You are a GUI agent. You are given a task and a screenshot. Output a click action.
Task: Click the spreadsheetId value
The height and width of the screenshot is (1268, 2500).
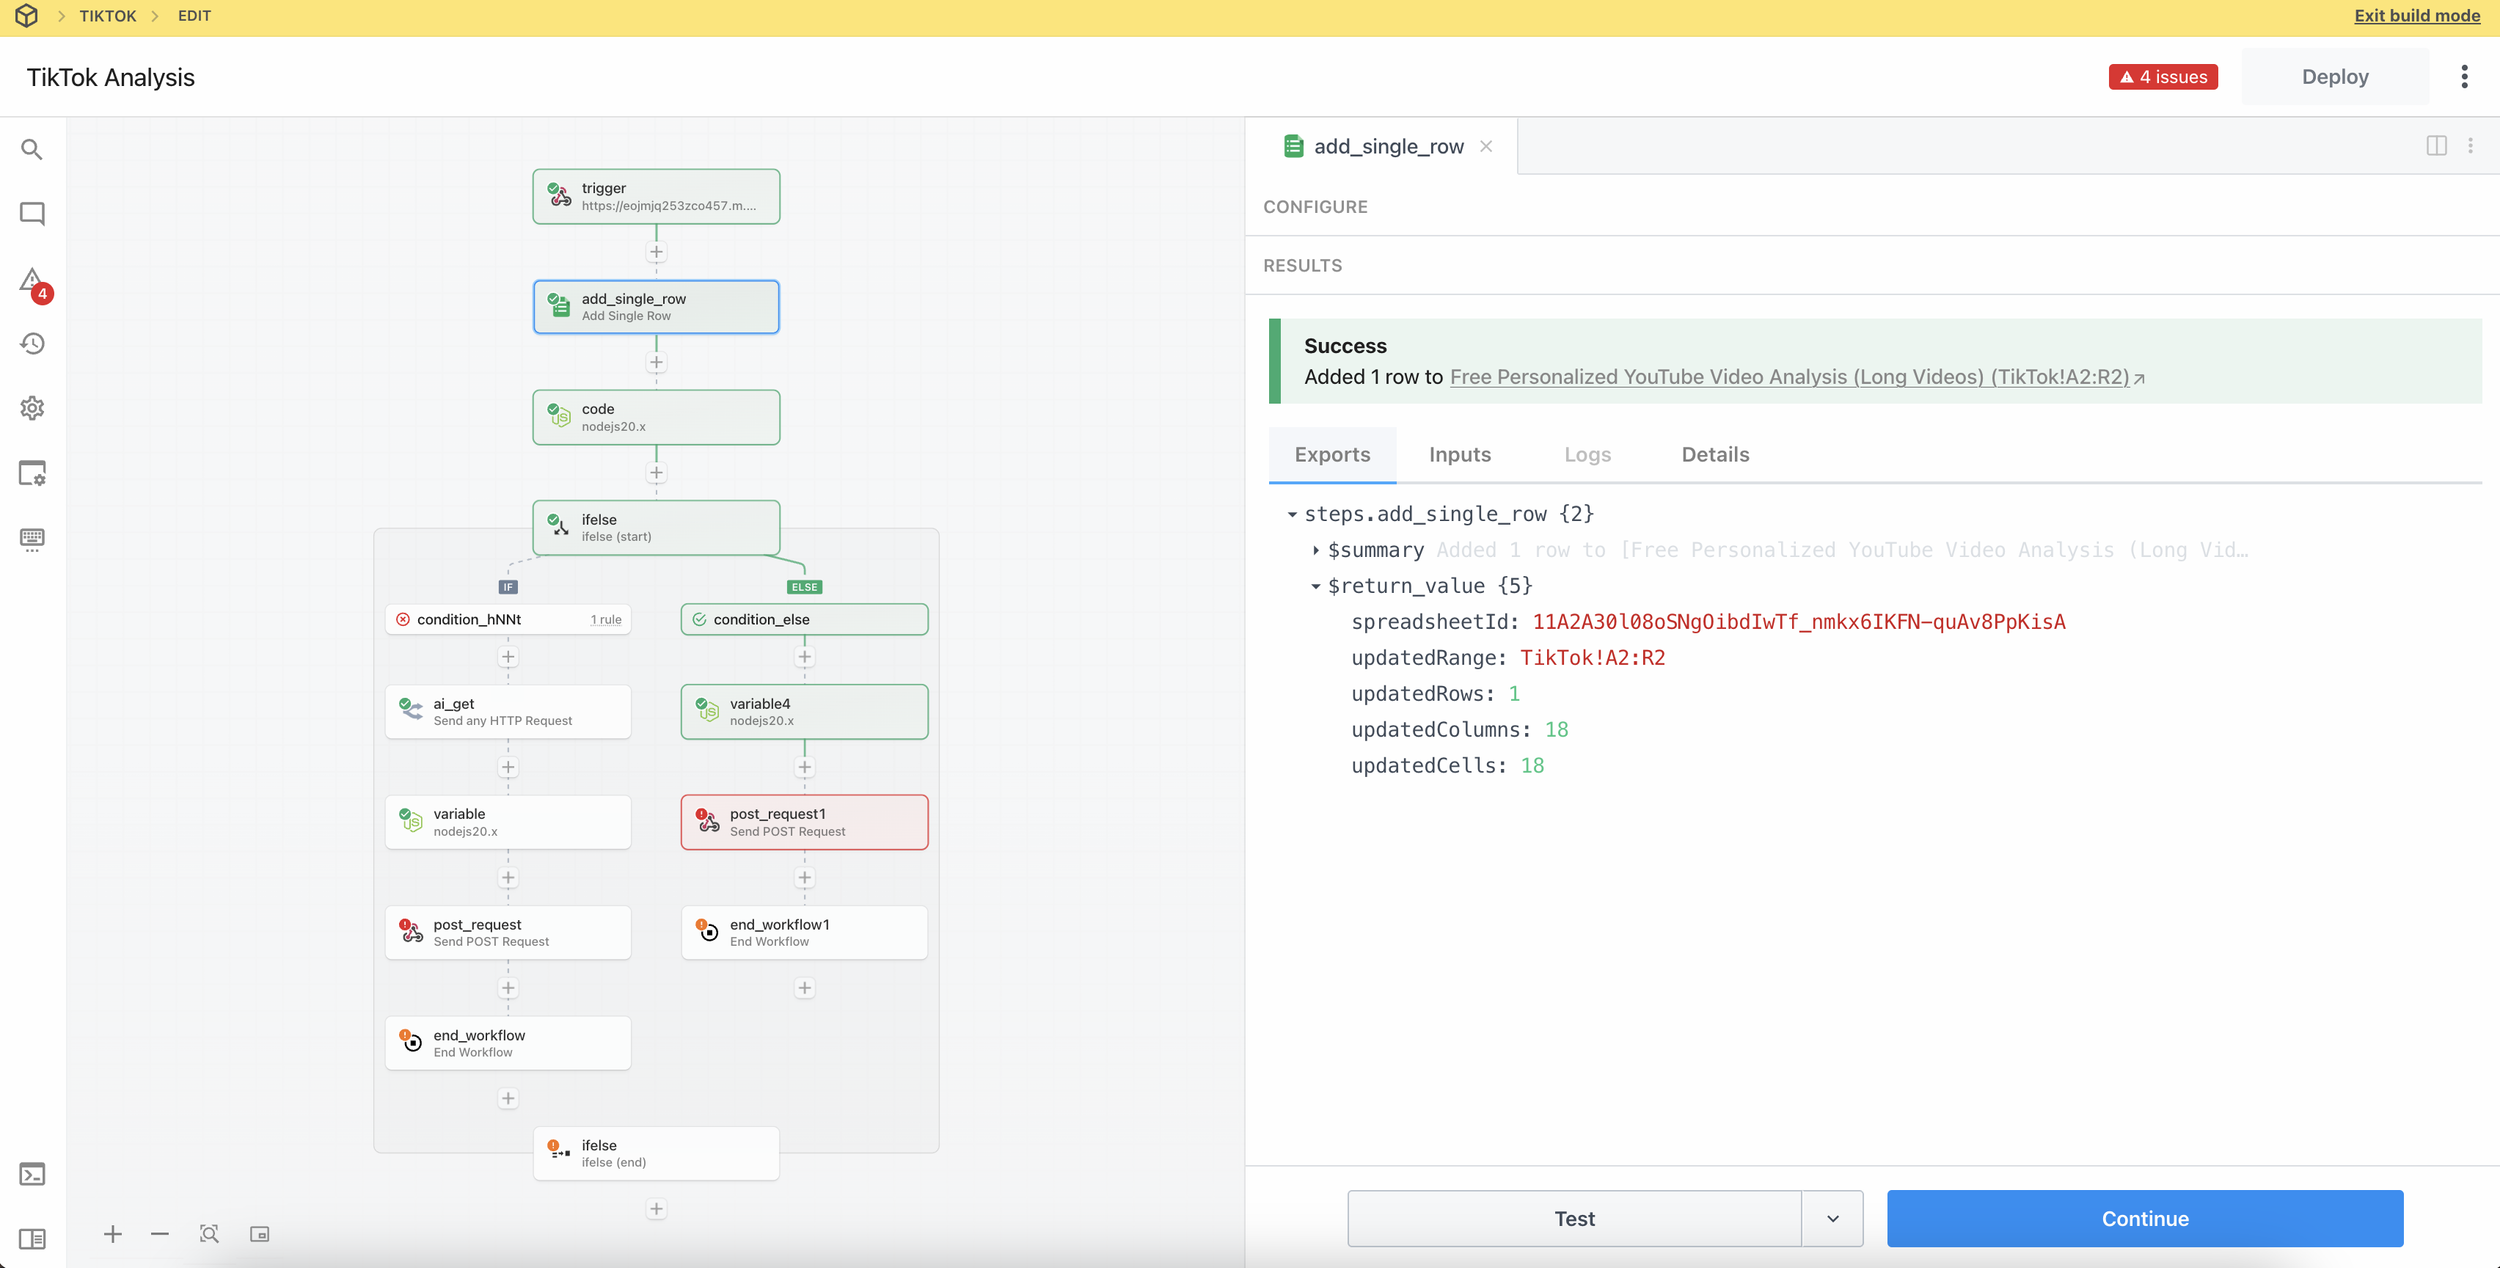[x=1798, y=622]
